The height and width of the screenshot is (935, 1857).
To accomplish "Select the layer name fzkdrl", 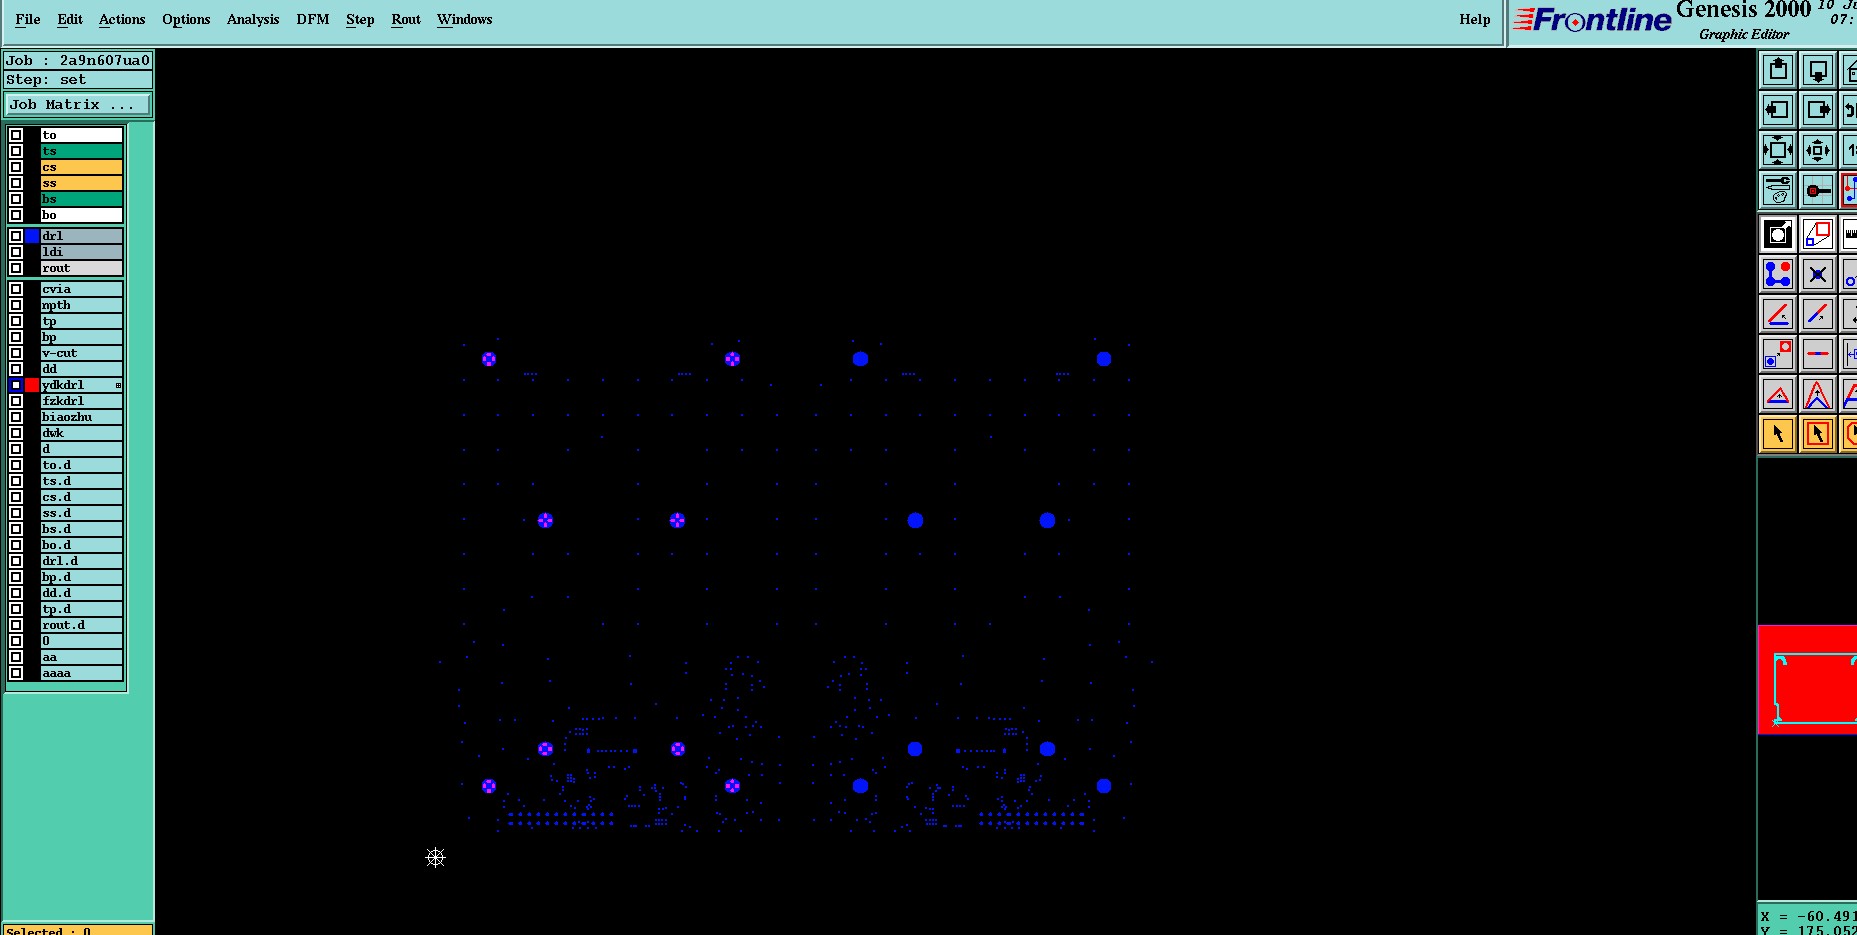I will click(81, 401).
